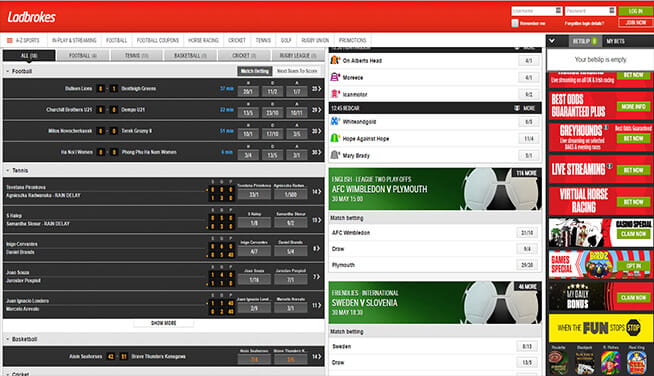654x376 pixels.
Task: Open AFC Wimbledon v Plymouth banner
Action: (x=435, y=189)
